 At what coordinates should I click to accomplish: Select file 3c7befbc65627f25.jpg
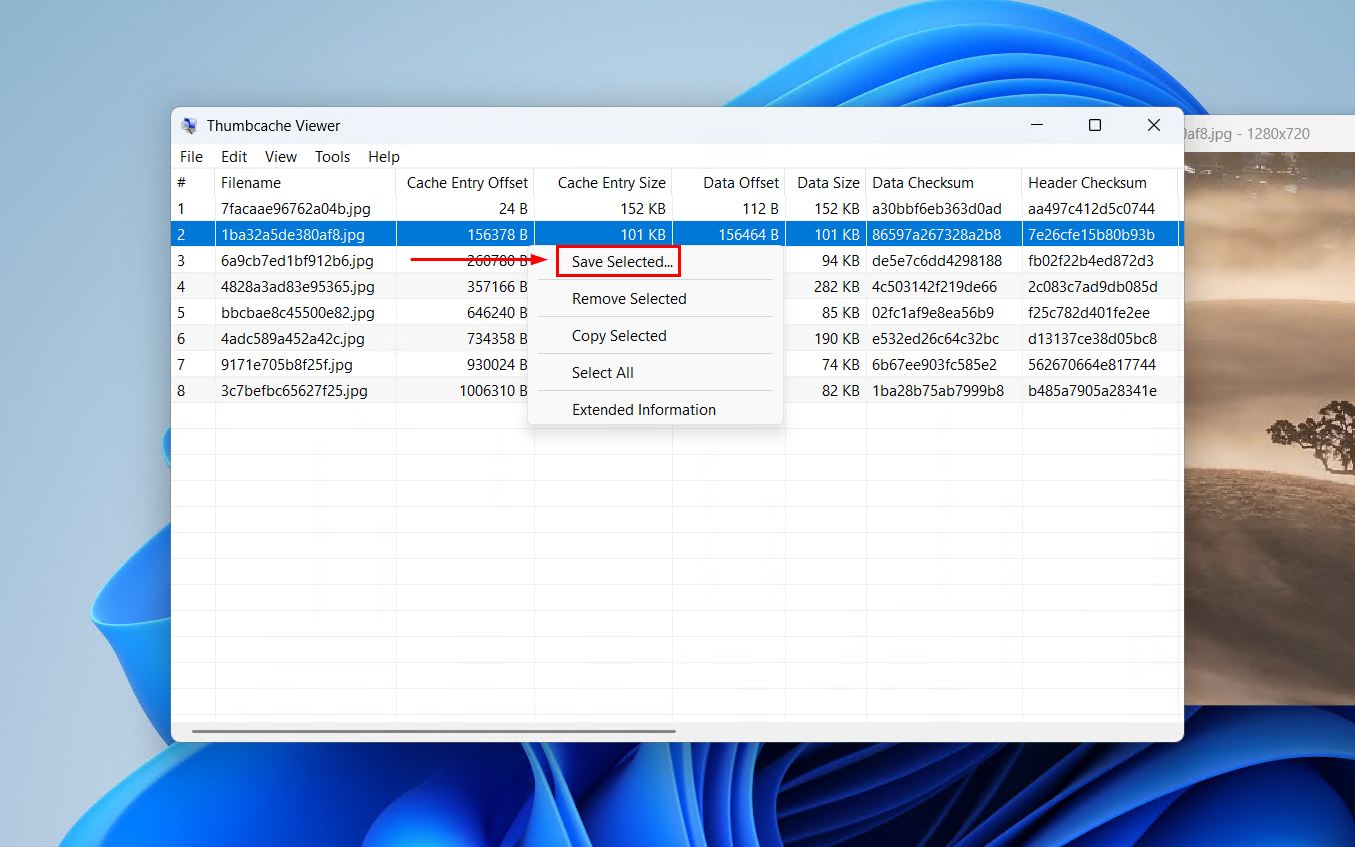[x=294, y=391]
